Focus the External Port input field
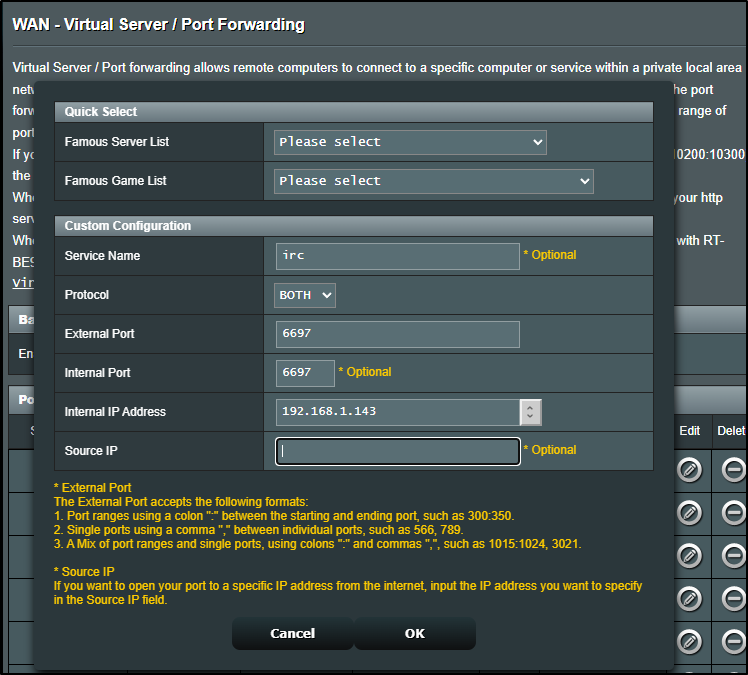The width and height of the screenshot is (748, 675). (x=397, y=334)
